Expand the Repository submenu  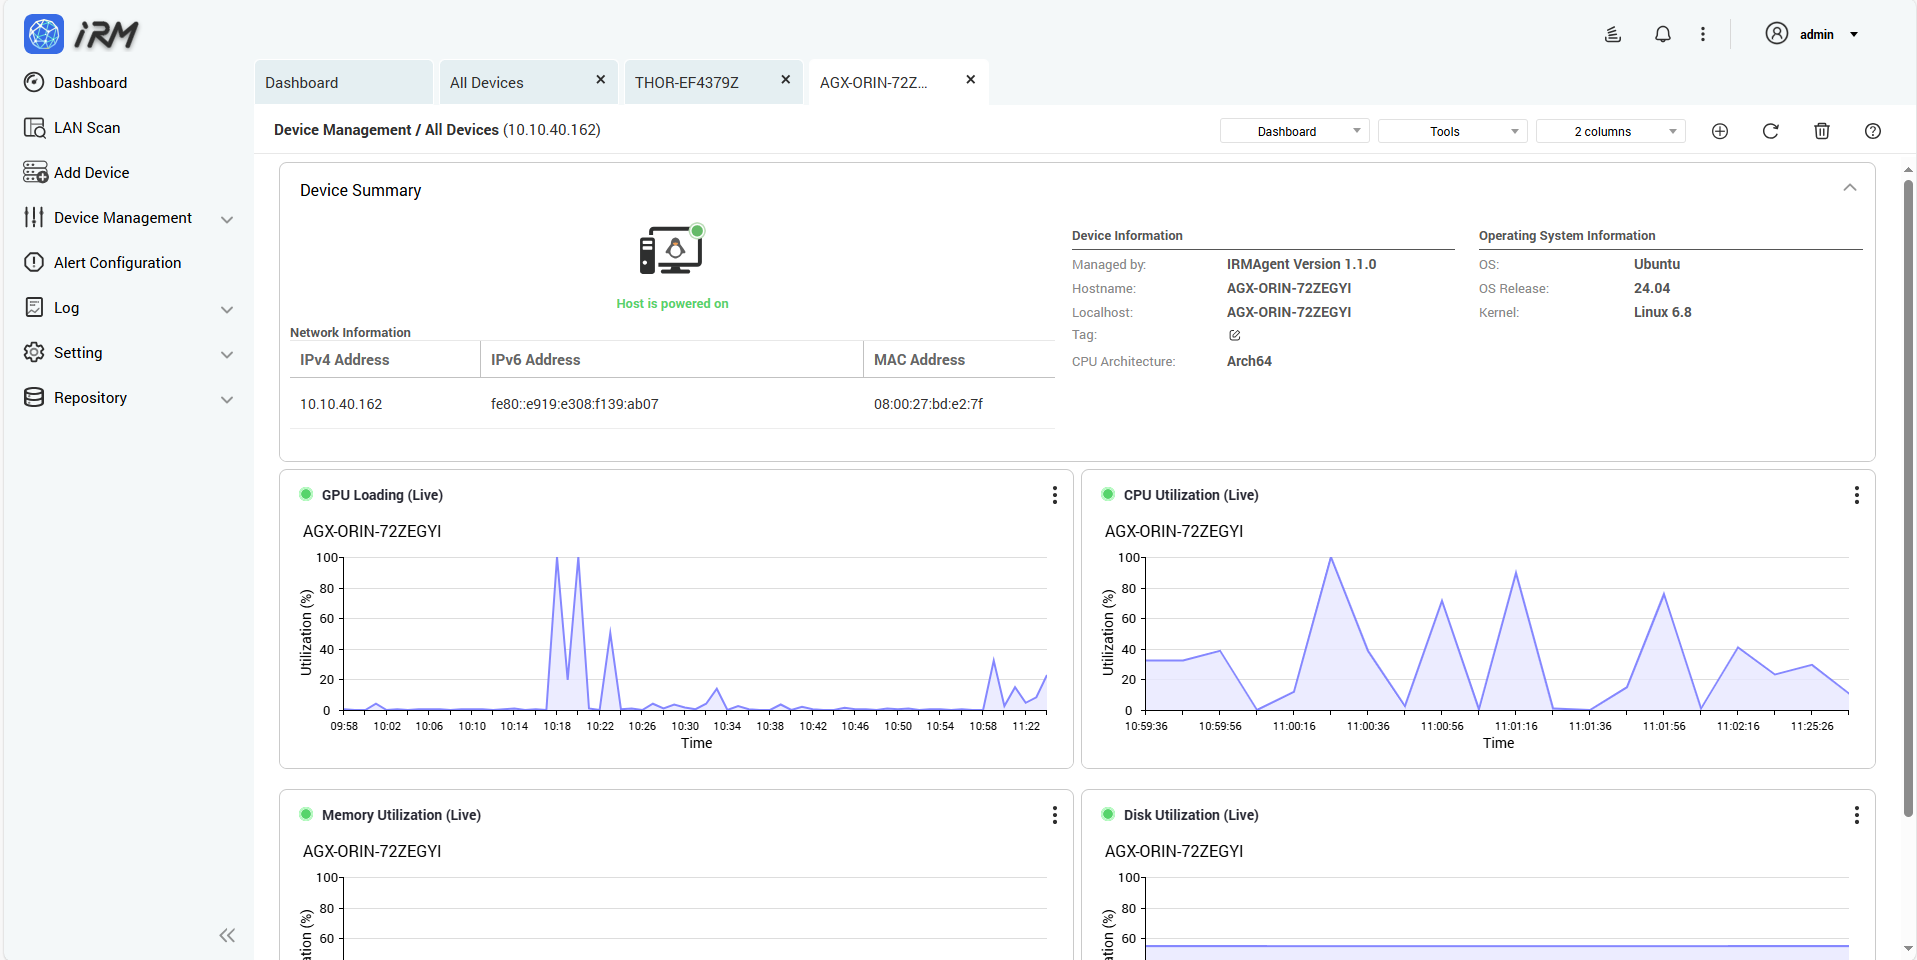[227, 399]
